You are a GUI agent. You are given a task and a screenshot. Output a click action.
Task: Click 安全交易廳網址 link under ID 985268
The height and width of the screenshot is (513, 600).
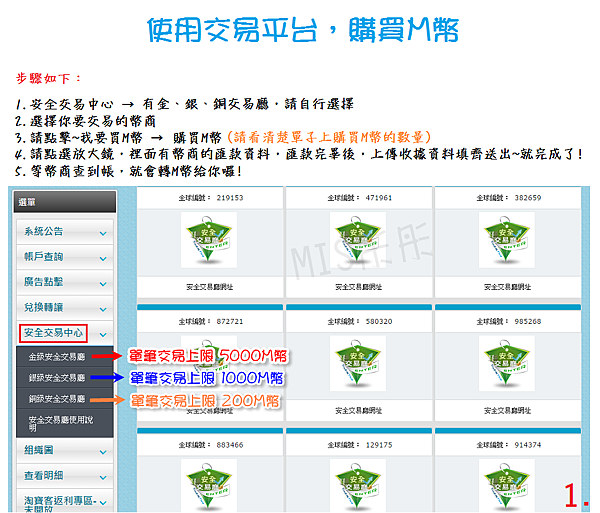507,410
